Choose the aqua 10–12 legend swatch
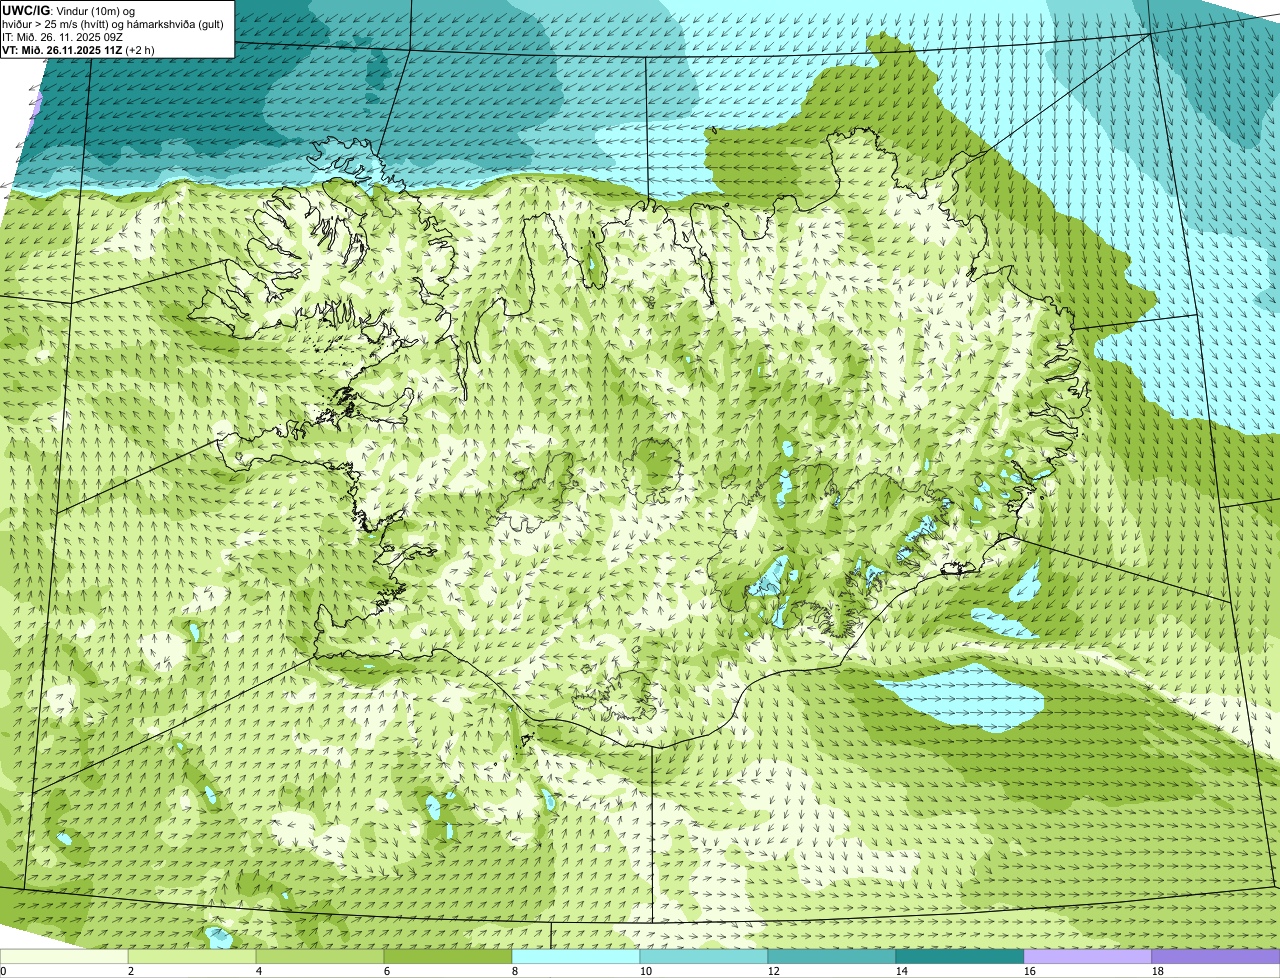This screenshot has height=978, width=1280. click(704, 957)
